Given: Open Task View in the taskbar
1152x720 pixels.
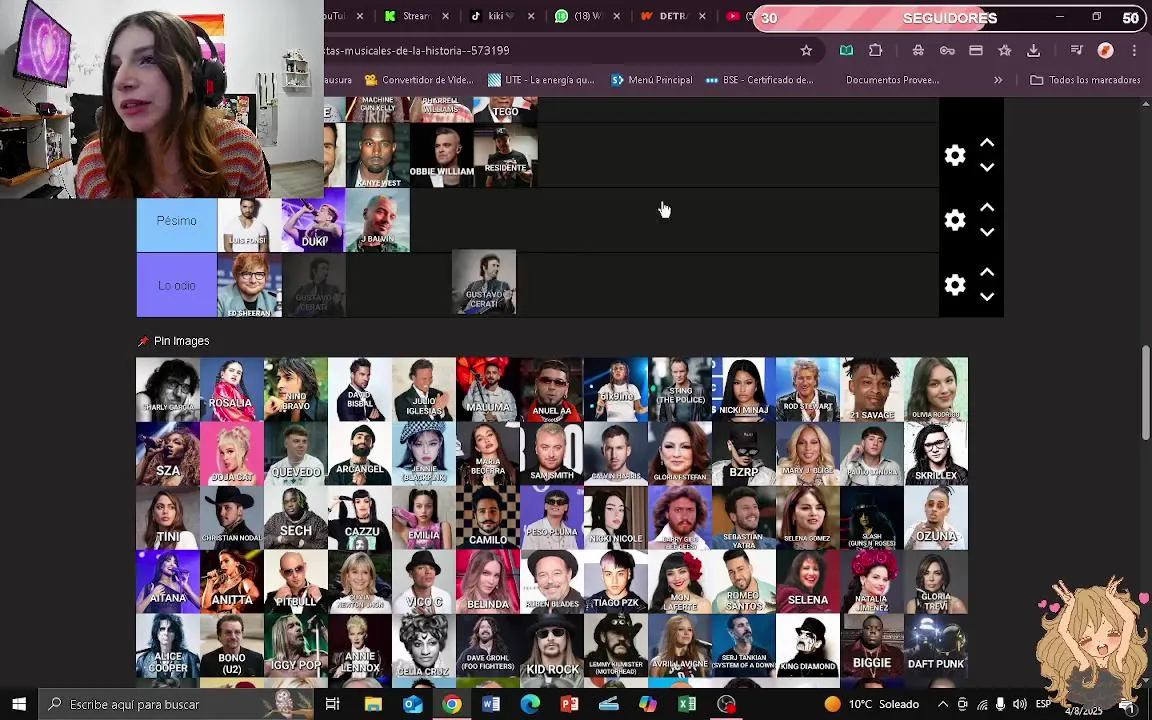Looking at the screenshot, I should pos(332,704).
